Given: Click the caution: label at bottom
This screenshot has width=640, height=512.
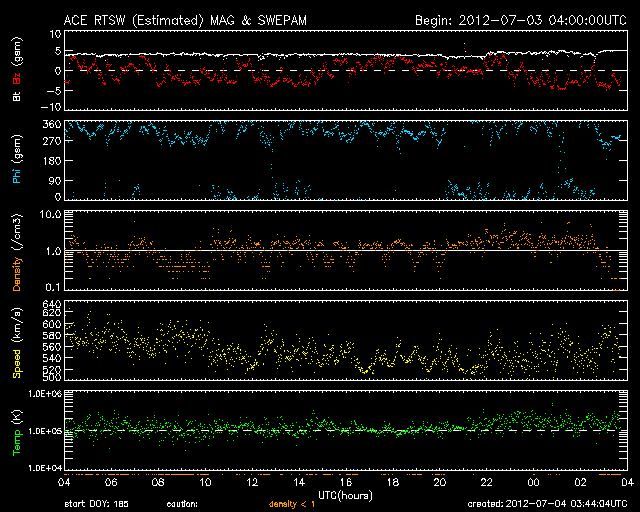Looking at the screenshot, I should pyautogui.click(x=183, y=505).
